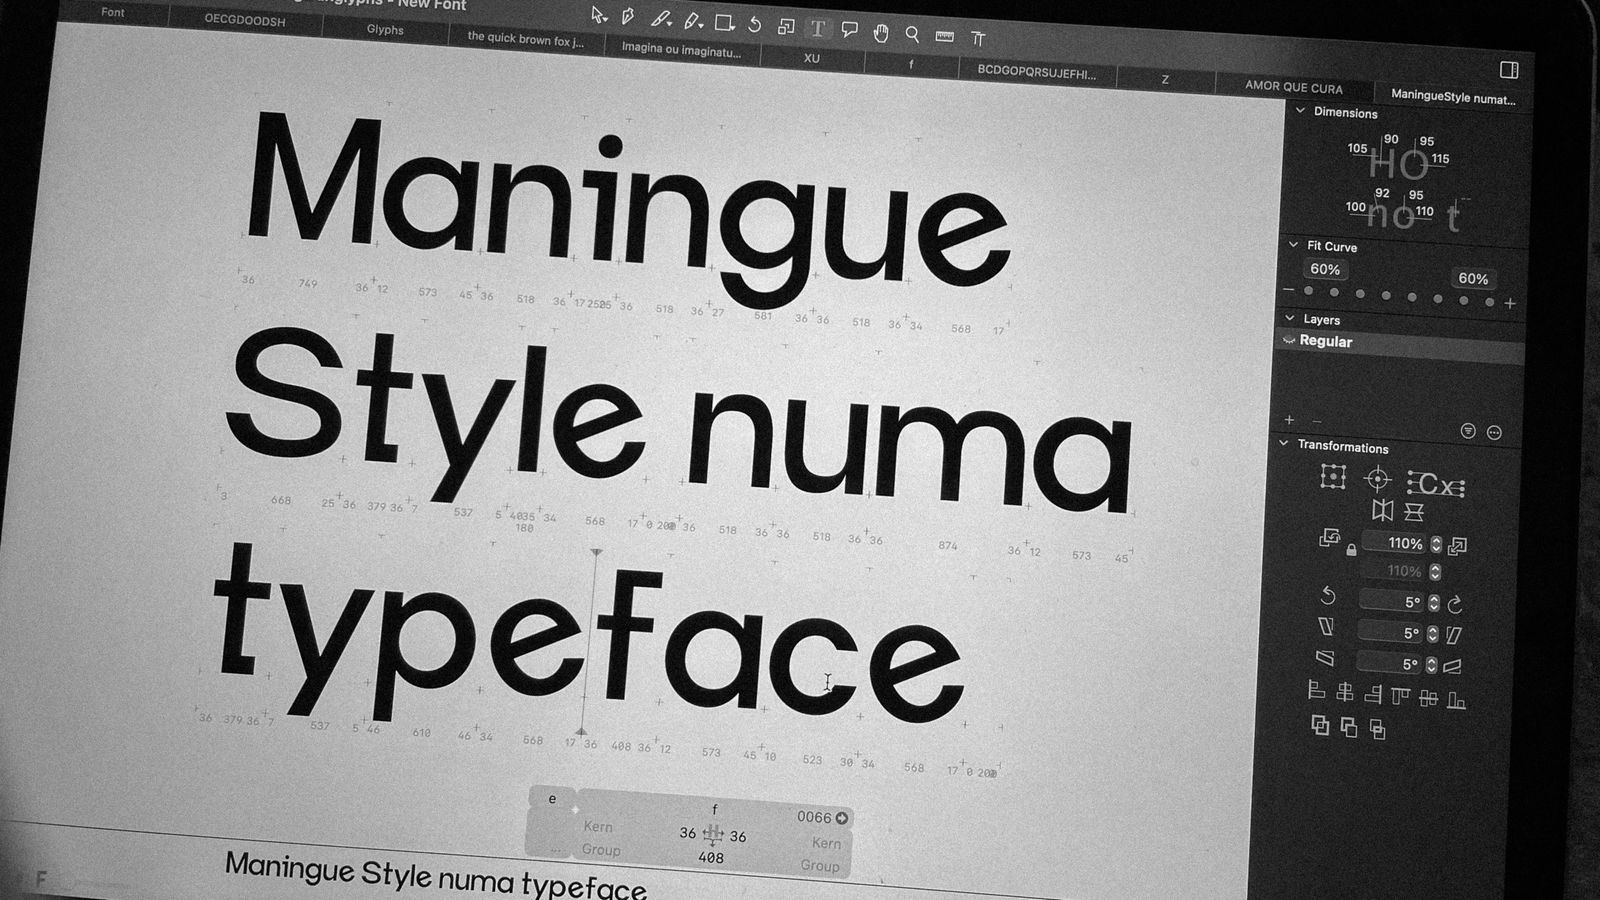Open the OECGDOODSH tab
The height and width of the screenshot is (900, 1600).
click(x=245, y=20)
